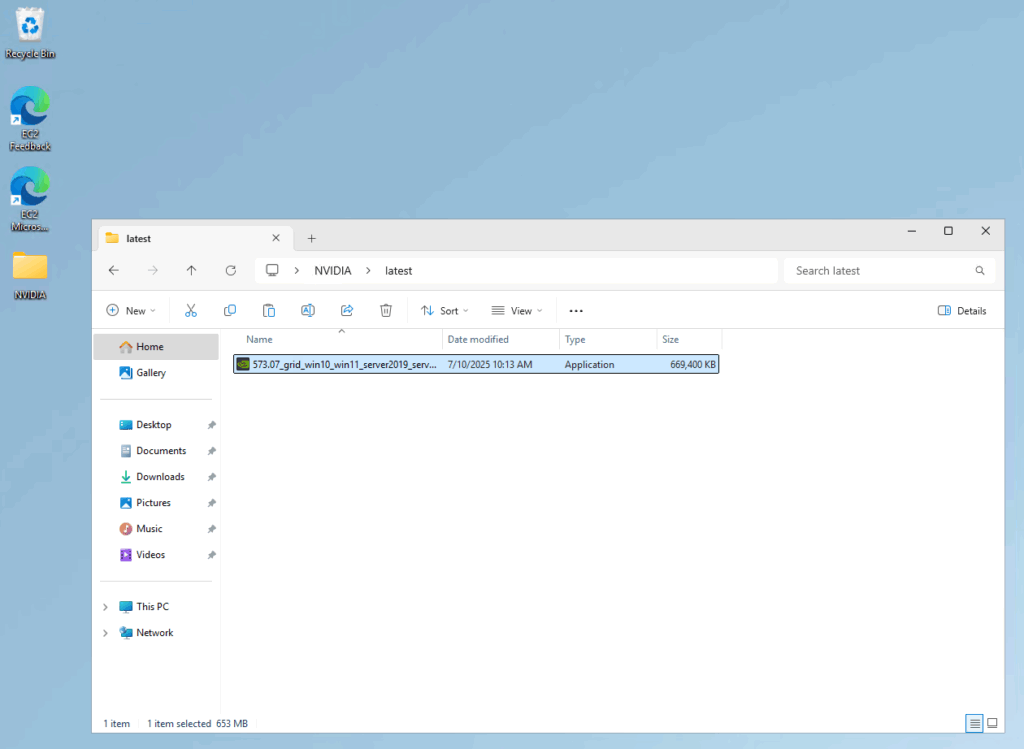The width and height of the screenshot is (1024, 749).
Task: Click the pin icon next to Downloads
Action: tap(212, 477)
